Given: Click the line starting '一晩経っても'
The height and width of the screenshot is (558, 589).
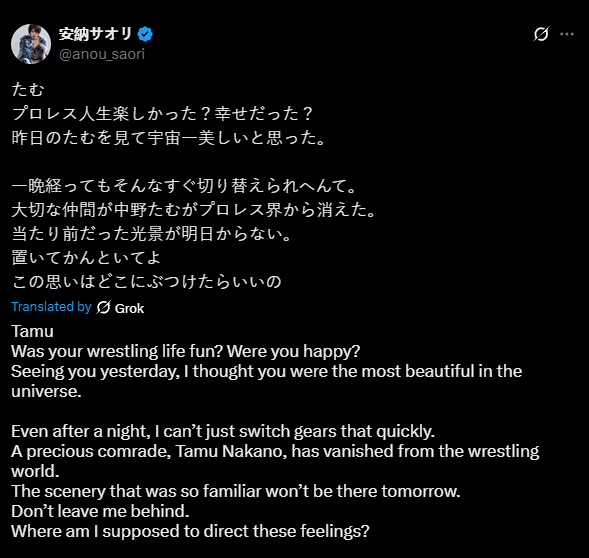Looking at the screenshot, I should pos(184,186).
